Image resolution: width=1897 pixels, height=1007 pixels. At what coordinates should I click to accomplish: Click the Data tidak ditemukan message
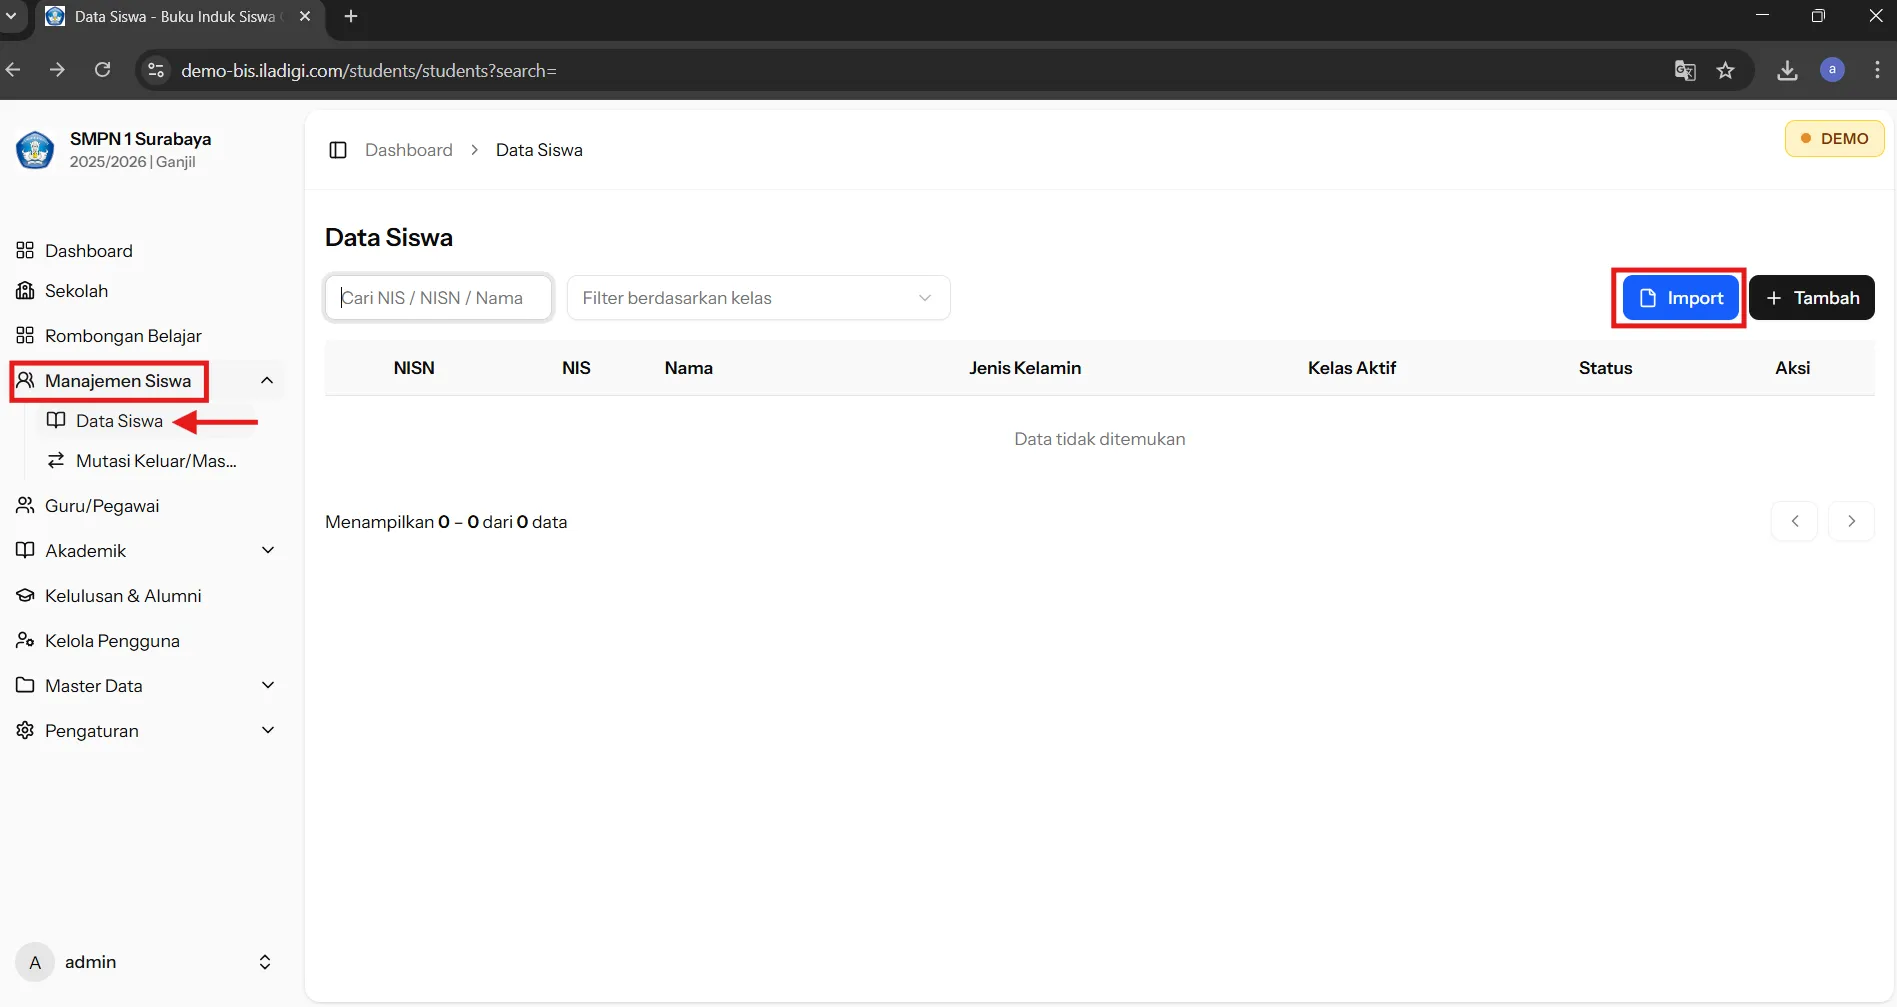[1099, 439]
